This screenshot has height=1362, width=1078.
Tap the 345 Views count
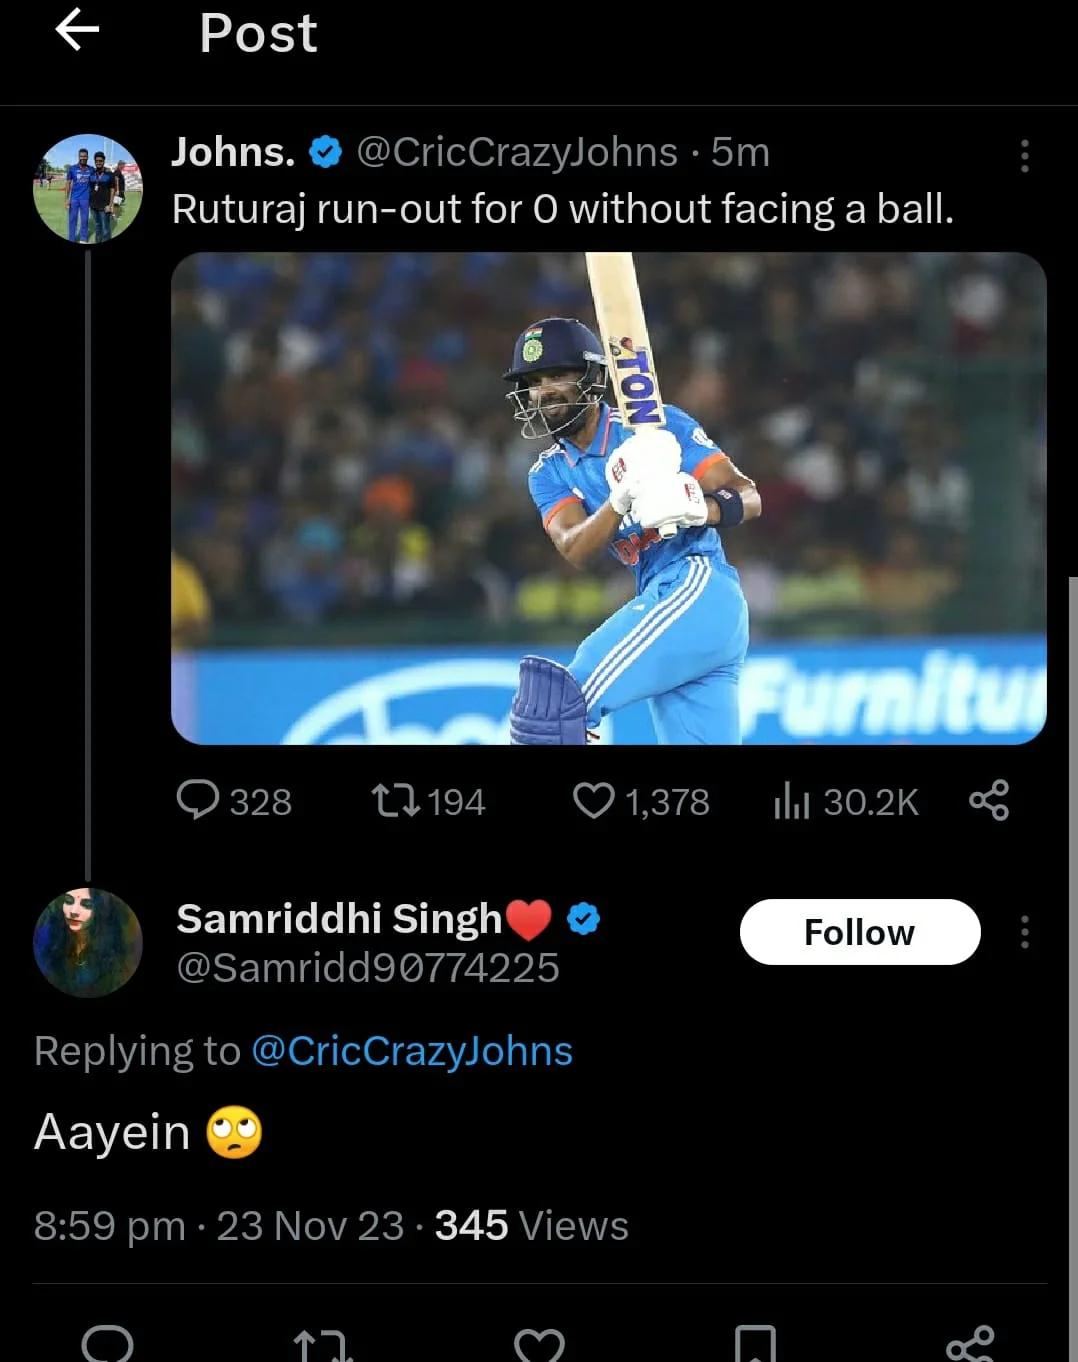(531, 1226)
